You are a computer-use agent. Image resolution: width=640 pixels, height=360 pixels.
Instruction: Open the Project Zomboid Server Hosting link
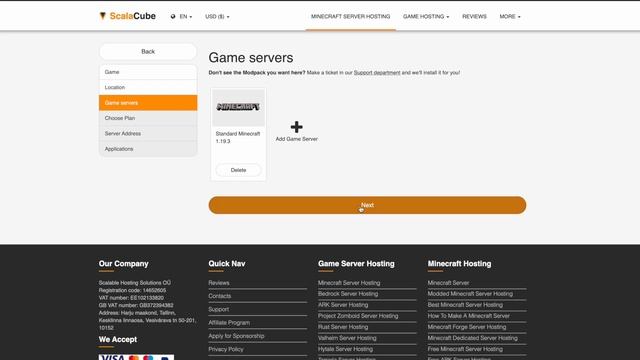(358, 316)
